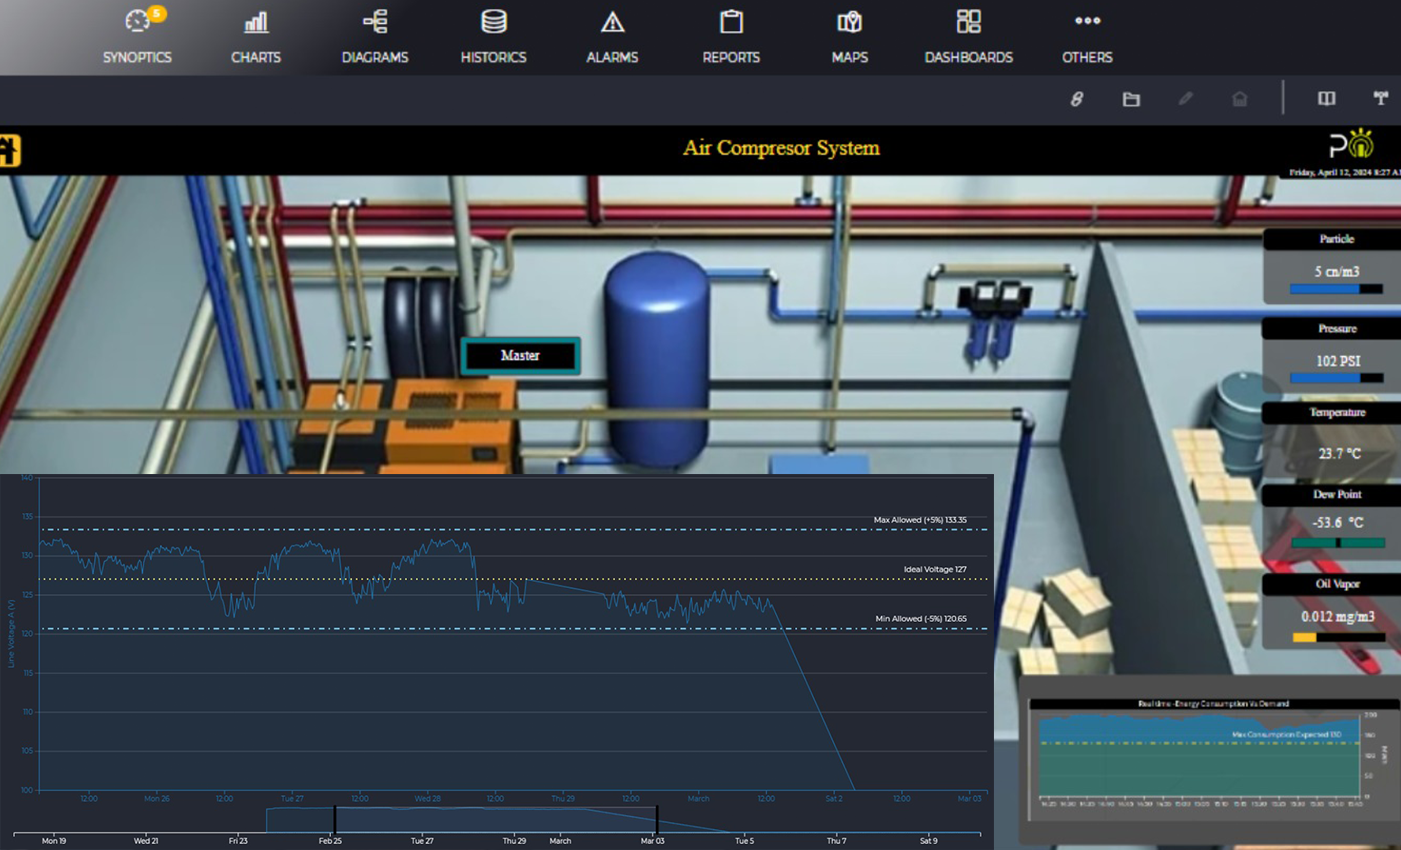Image resolution: width=1401 pixels, height=850 pixels.
Task: Click the P lightbulb logo
Action: pyautogui.click(x=1351, y=144)
